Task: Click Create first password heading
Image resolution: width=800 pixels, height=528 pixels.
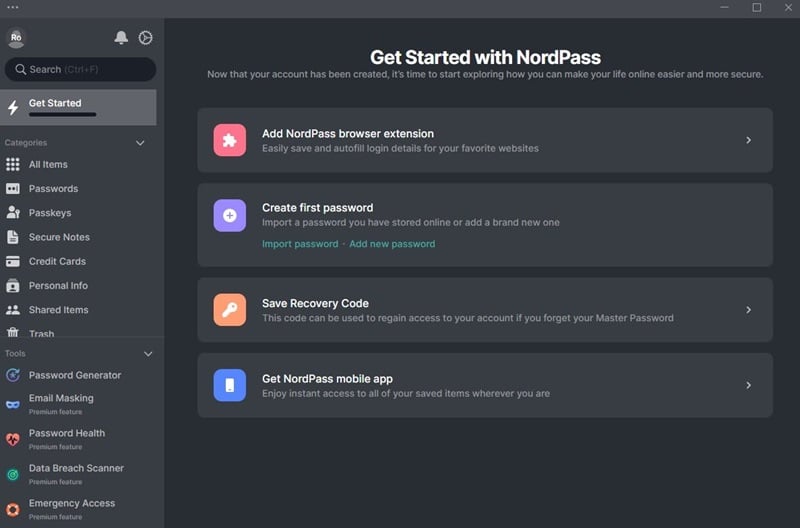Action: click(x=317, y=208)
